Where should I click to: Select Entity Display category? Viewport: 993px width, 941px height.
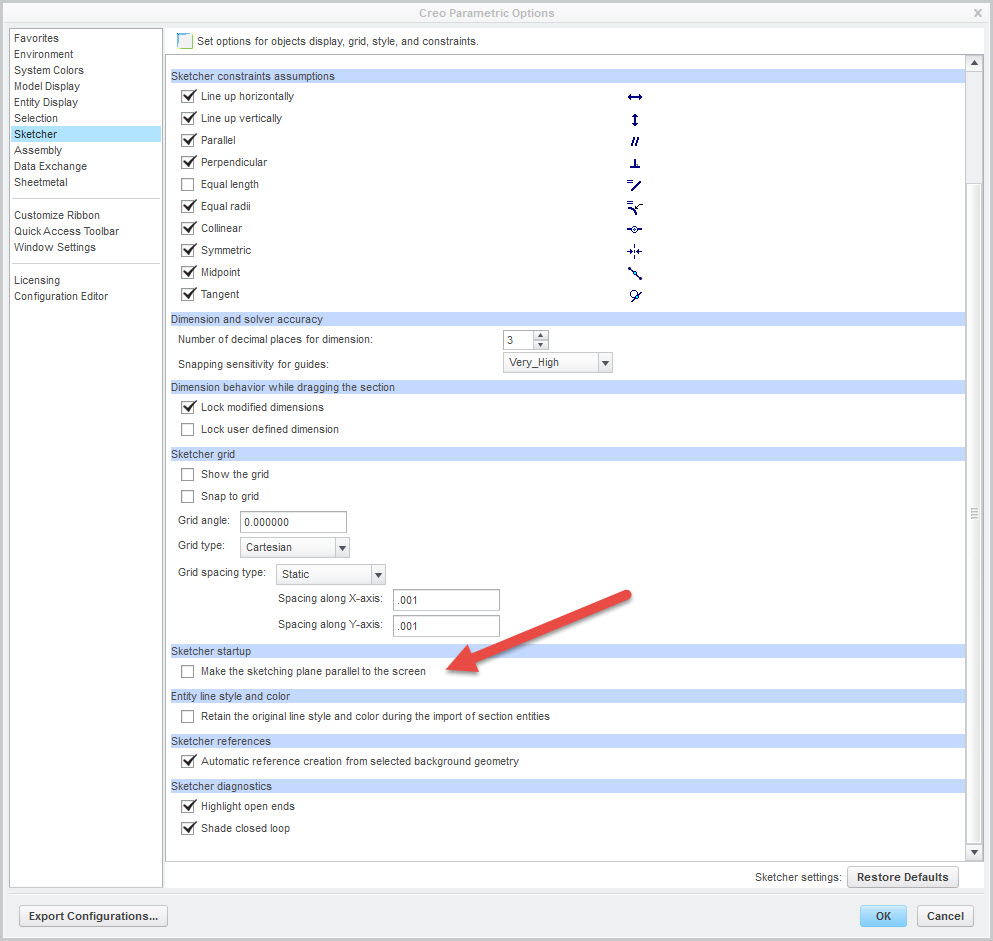click(x=46, y=102)
